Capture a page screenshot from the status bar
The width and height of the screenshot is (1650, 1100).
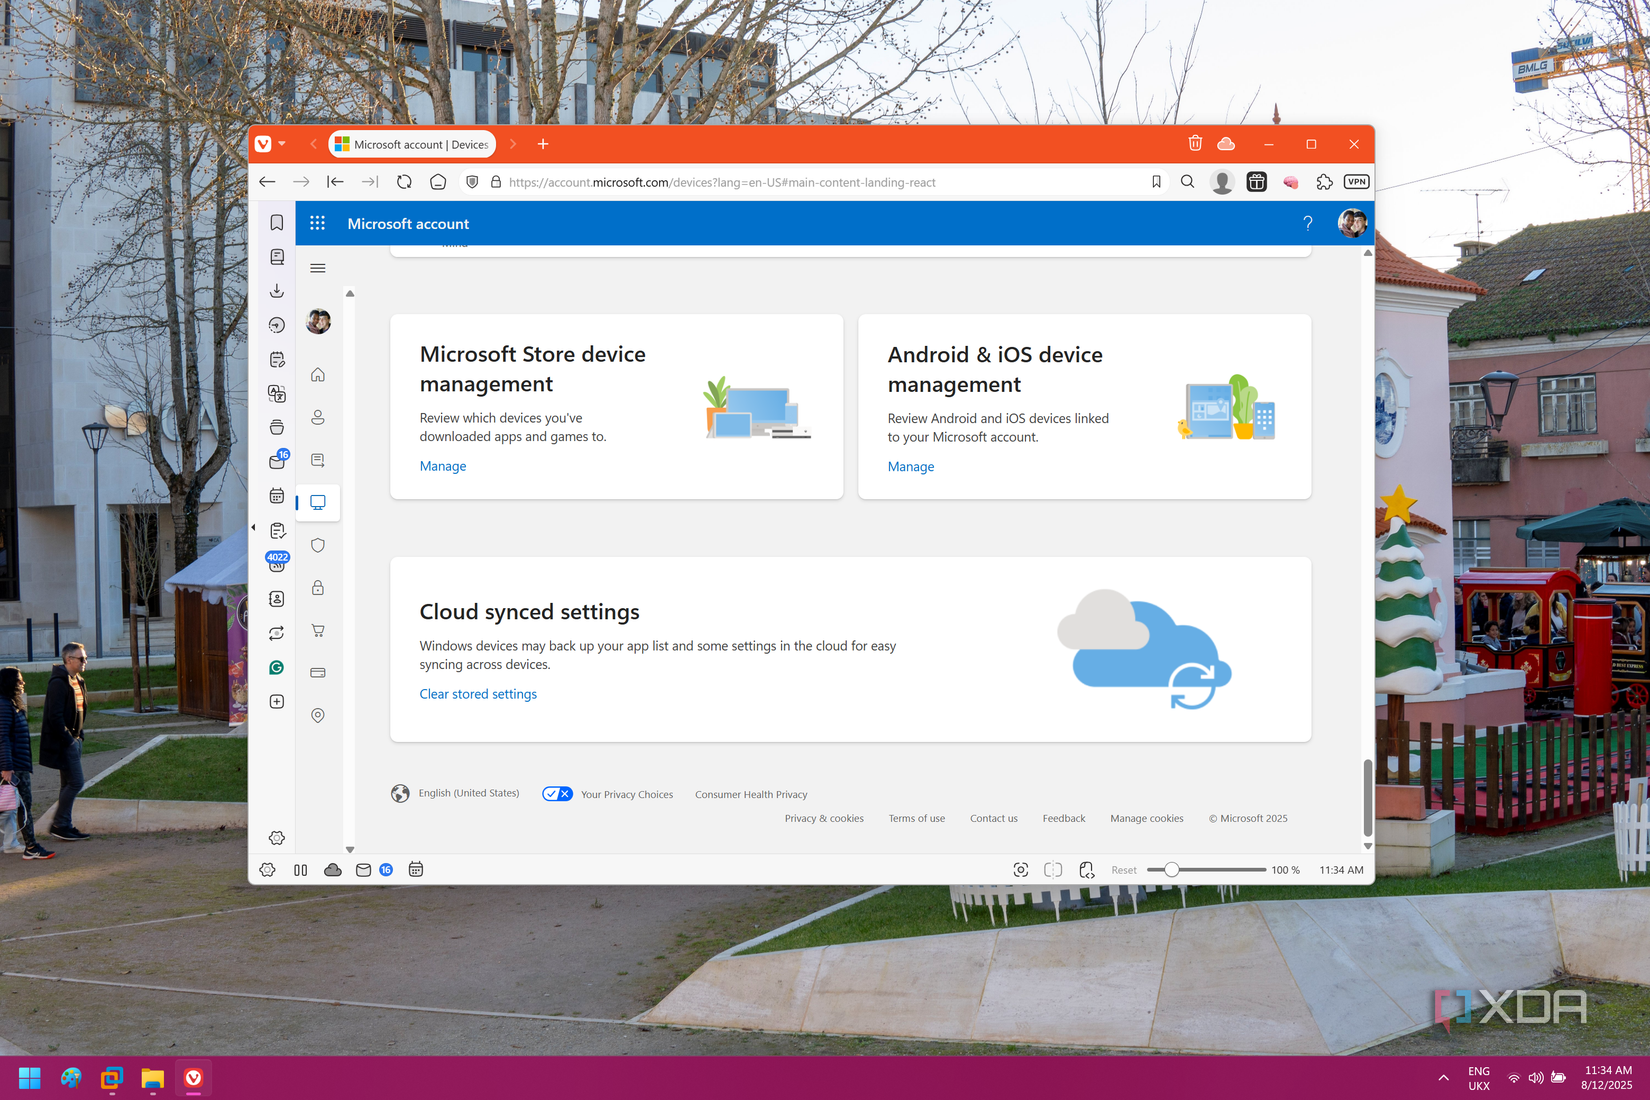pyautogui.click(x=1020, y=870)
